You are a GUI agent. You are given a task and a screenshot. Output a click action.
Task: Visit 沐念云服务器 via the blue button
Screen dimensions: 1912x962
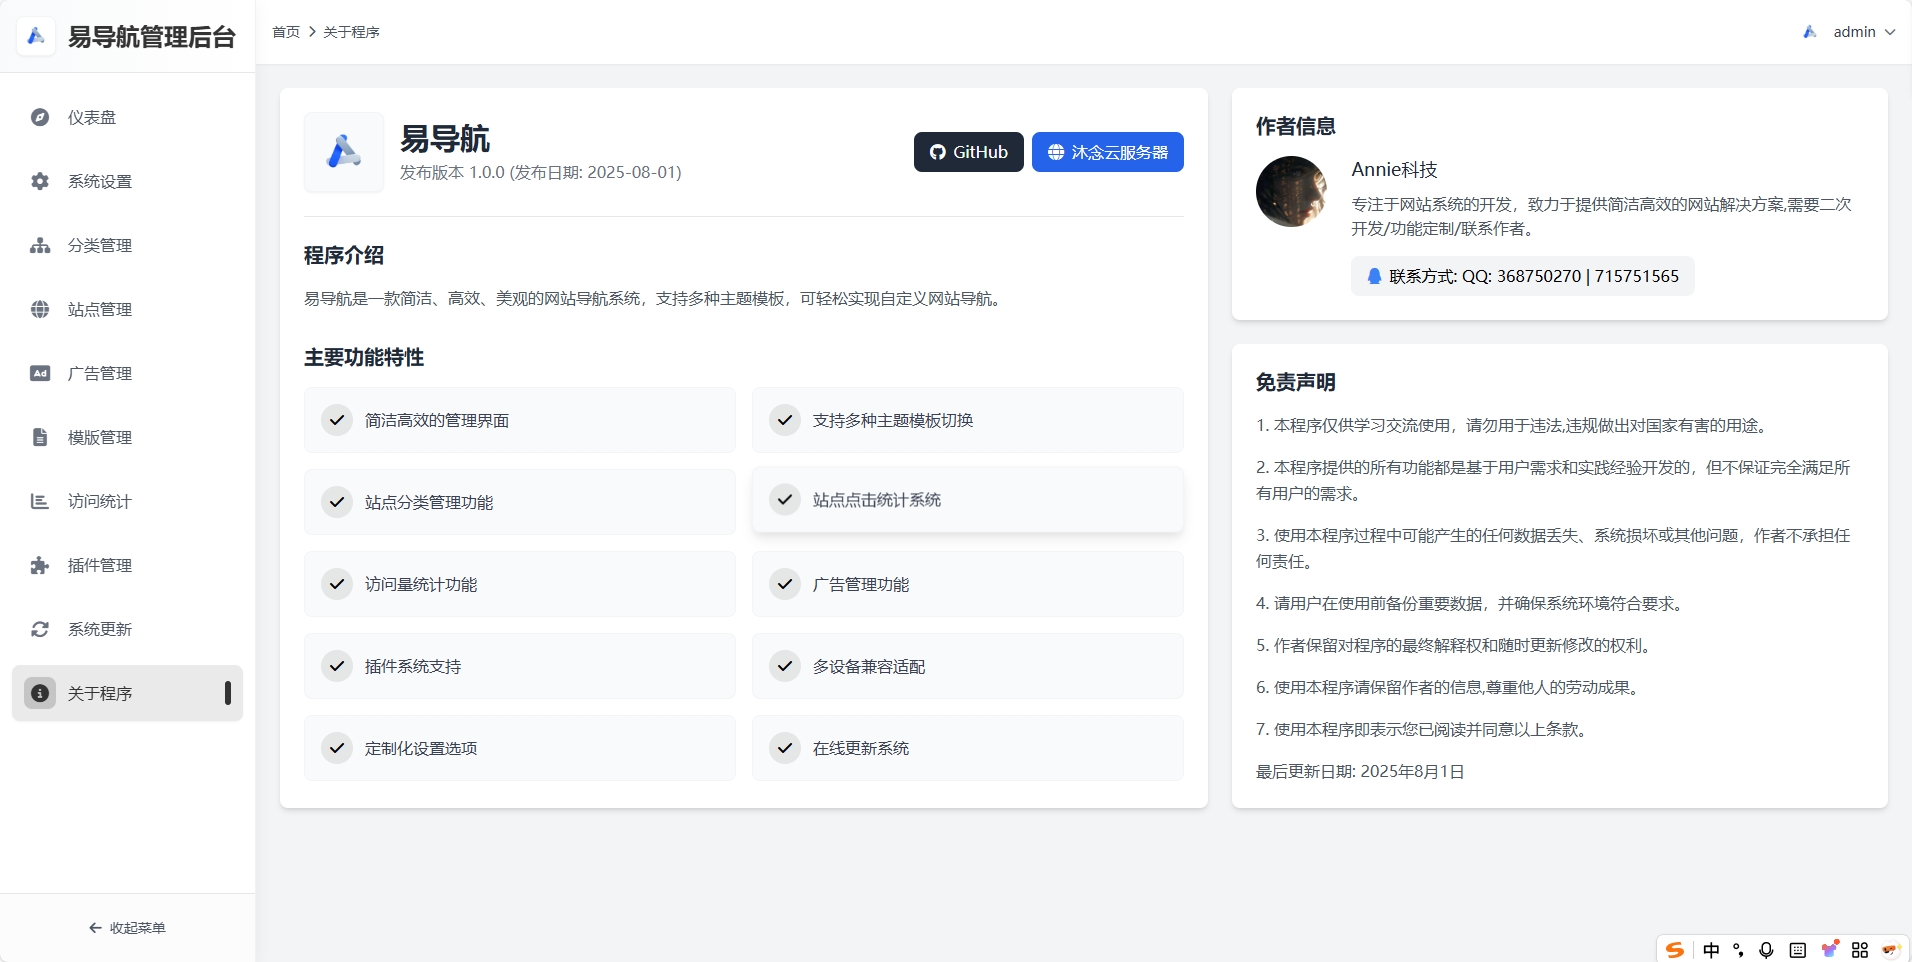click(1107, 152)
